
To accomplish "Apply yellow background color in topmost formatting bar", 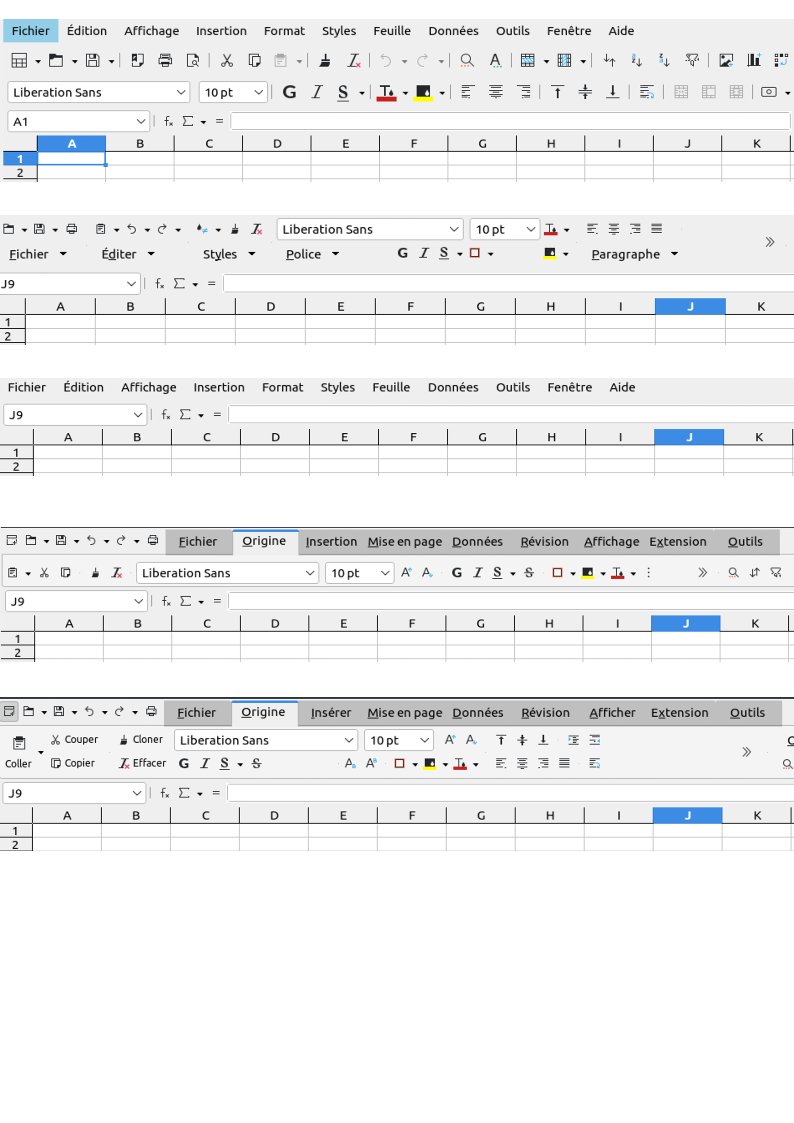I will point(424,92).
